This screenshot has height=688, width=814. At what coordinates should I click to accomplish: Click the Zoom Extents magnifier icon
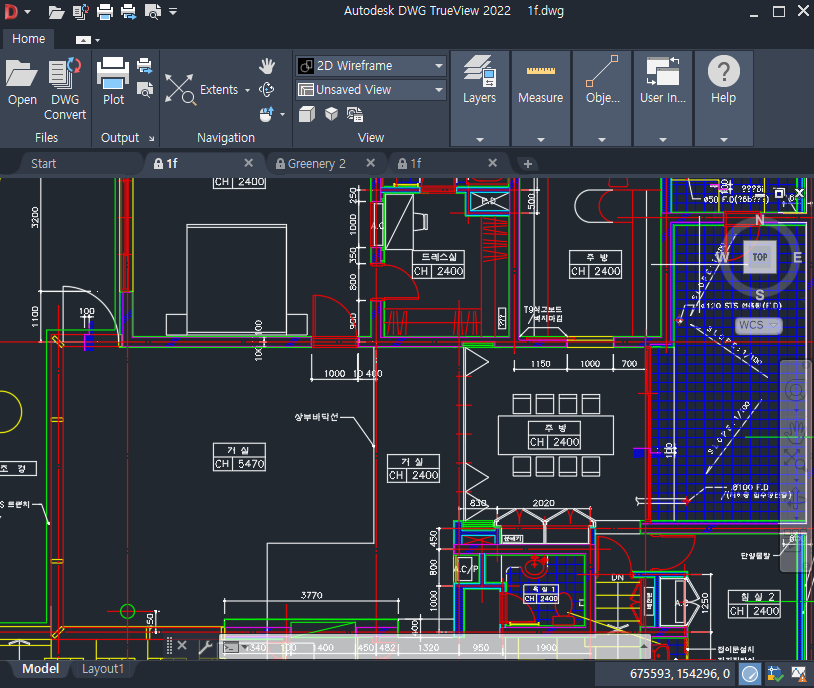(x=180, y=89)
